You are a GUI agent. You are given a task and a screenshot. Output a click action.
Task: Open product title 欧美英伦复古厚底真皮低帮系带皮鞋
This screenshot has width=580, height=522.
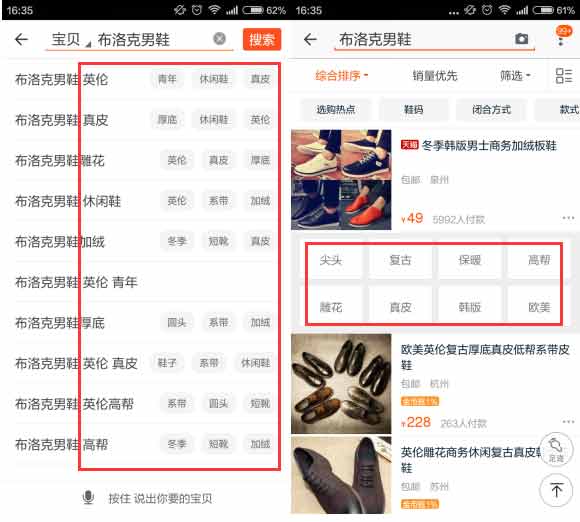pos(485,357)
